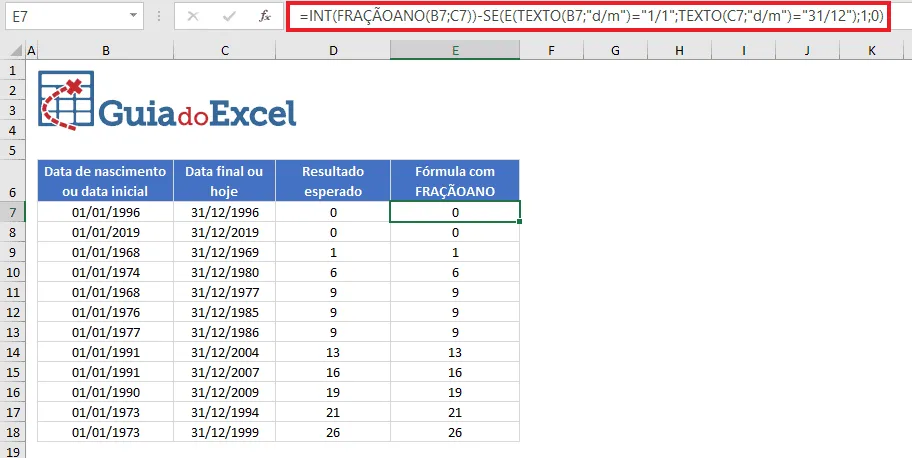Click cell with date 01/01/1990
This screenshot has width=912, height=458.
106,392
